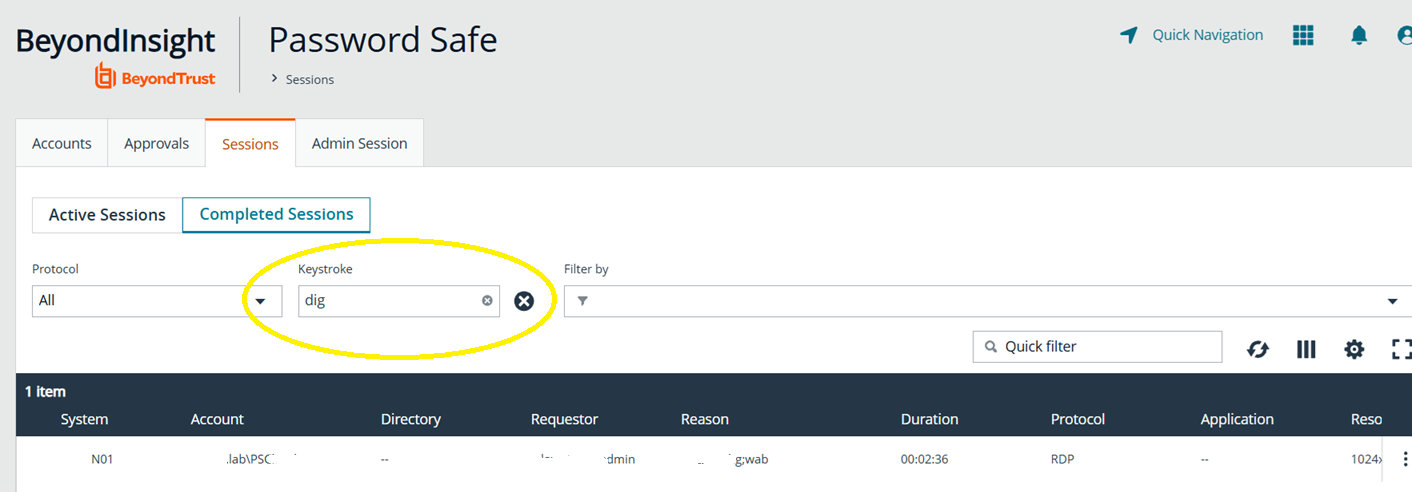1412x492 pixels.
Task: Select the Sessions tab
Action: 250,143
